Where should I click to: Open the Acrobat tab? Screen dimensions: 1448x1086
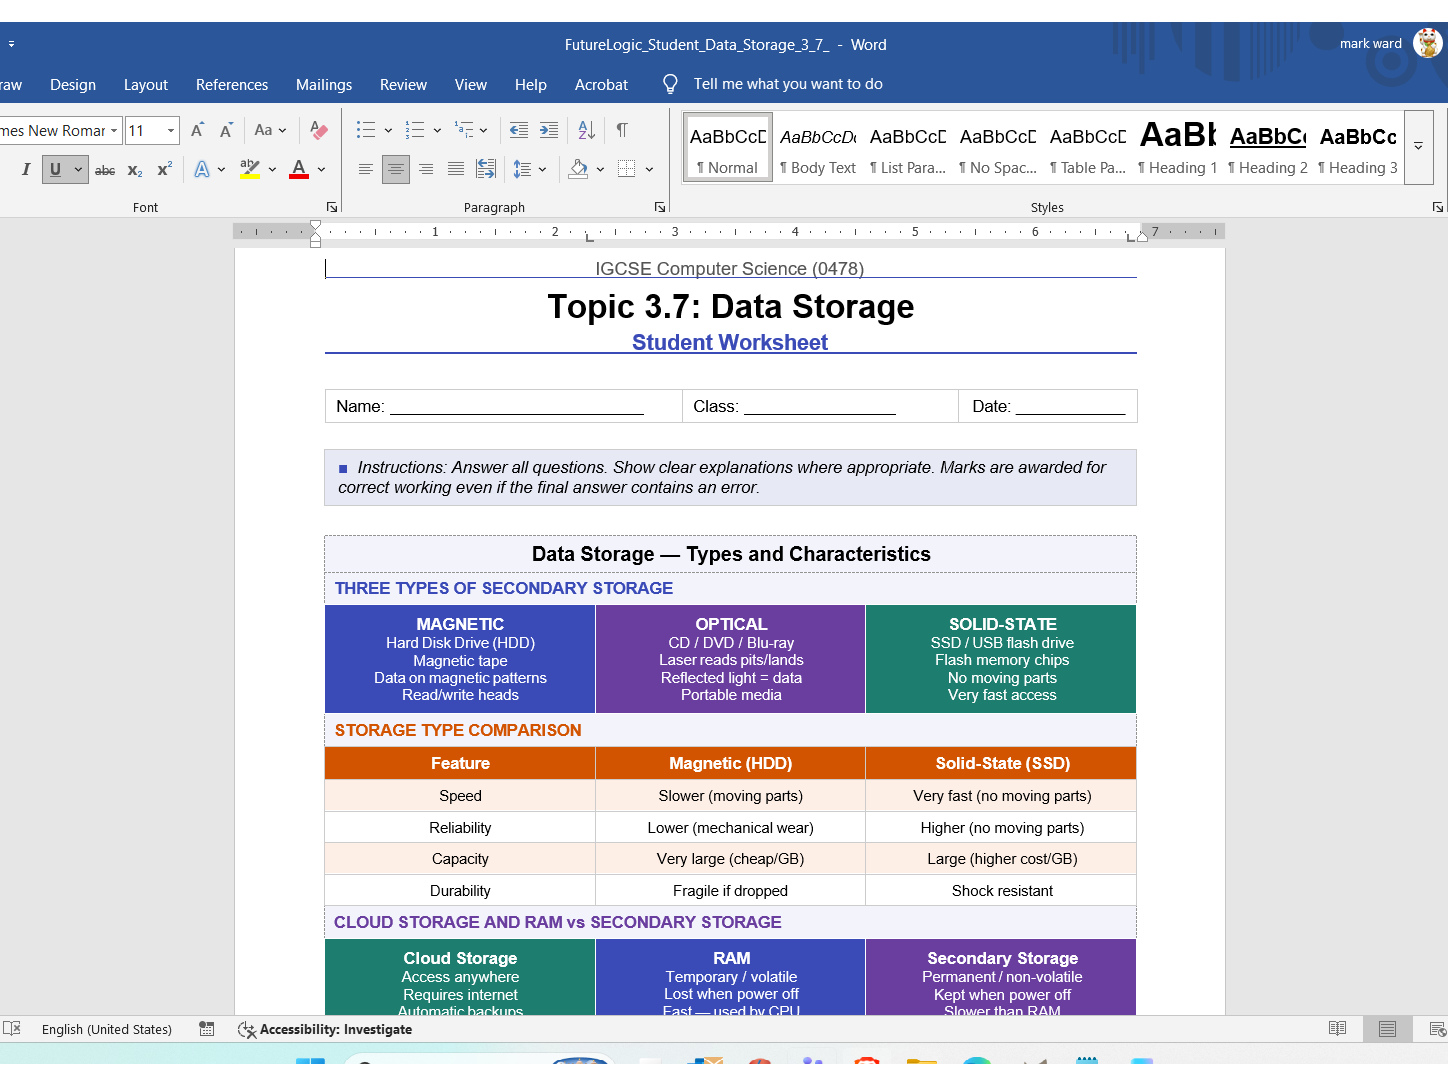coord(601,85)
